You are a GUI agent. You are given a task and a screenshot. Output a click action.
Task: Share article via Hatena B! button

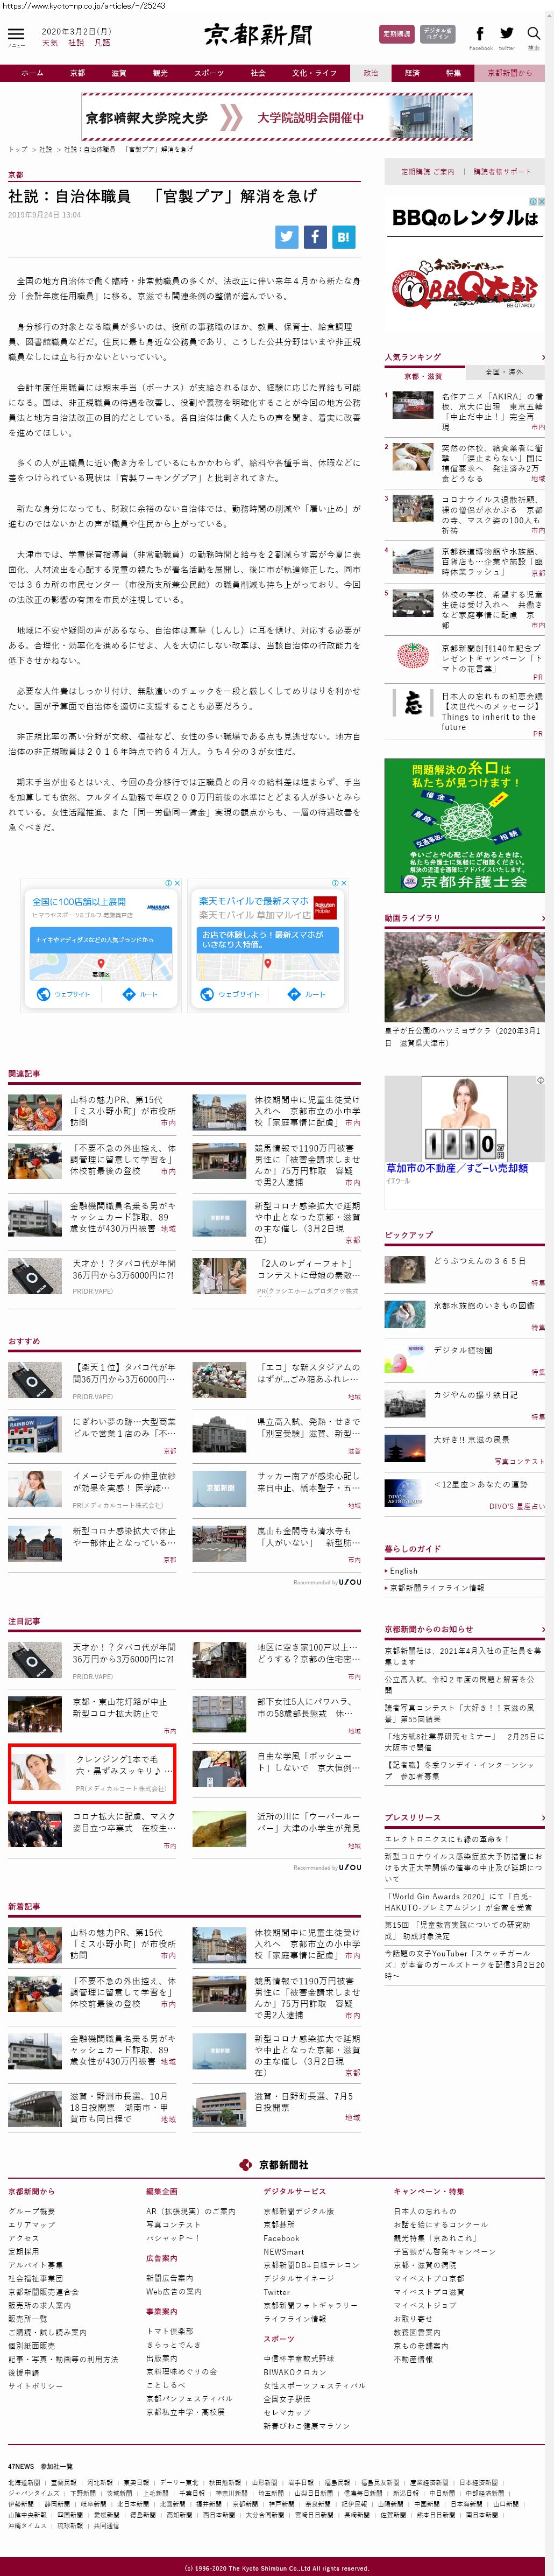point(343,236)
